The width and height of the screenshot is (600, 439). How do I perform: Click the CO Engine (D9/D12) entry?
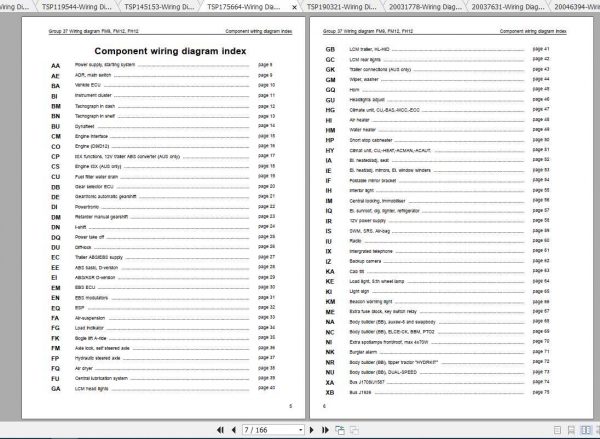162,146
